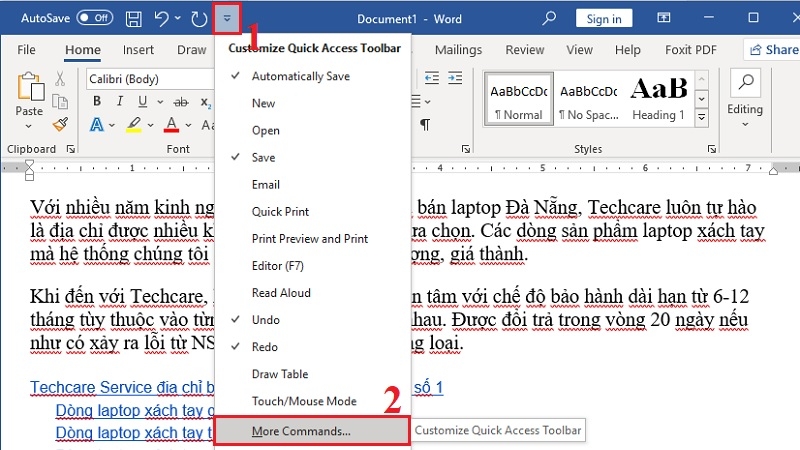
Task: Open Ribbon Display Options icon
Action: point(663,18)
